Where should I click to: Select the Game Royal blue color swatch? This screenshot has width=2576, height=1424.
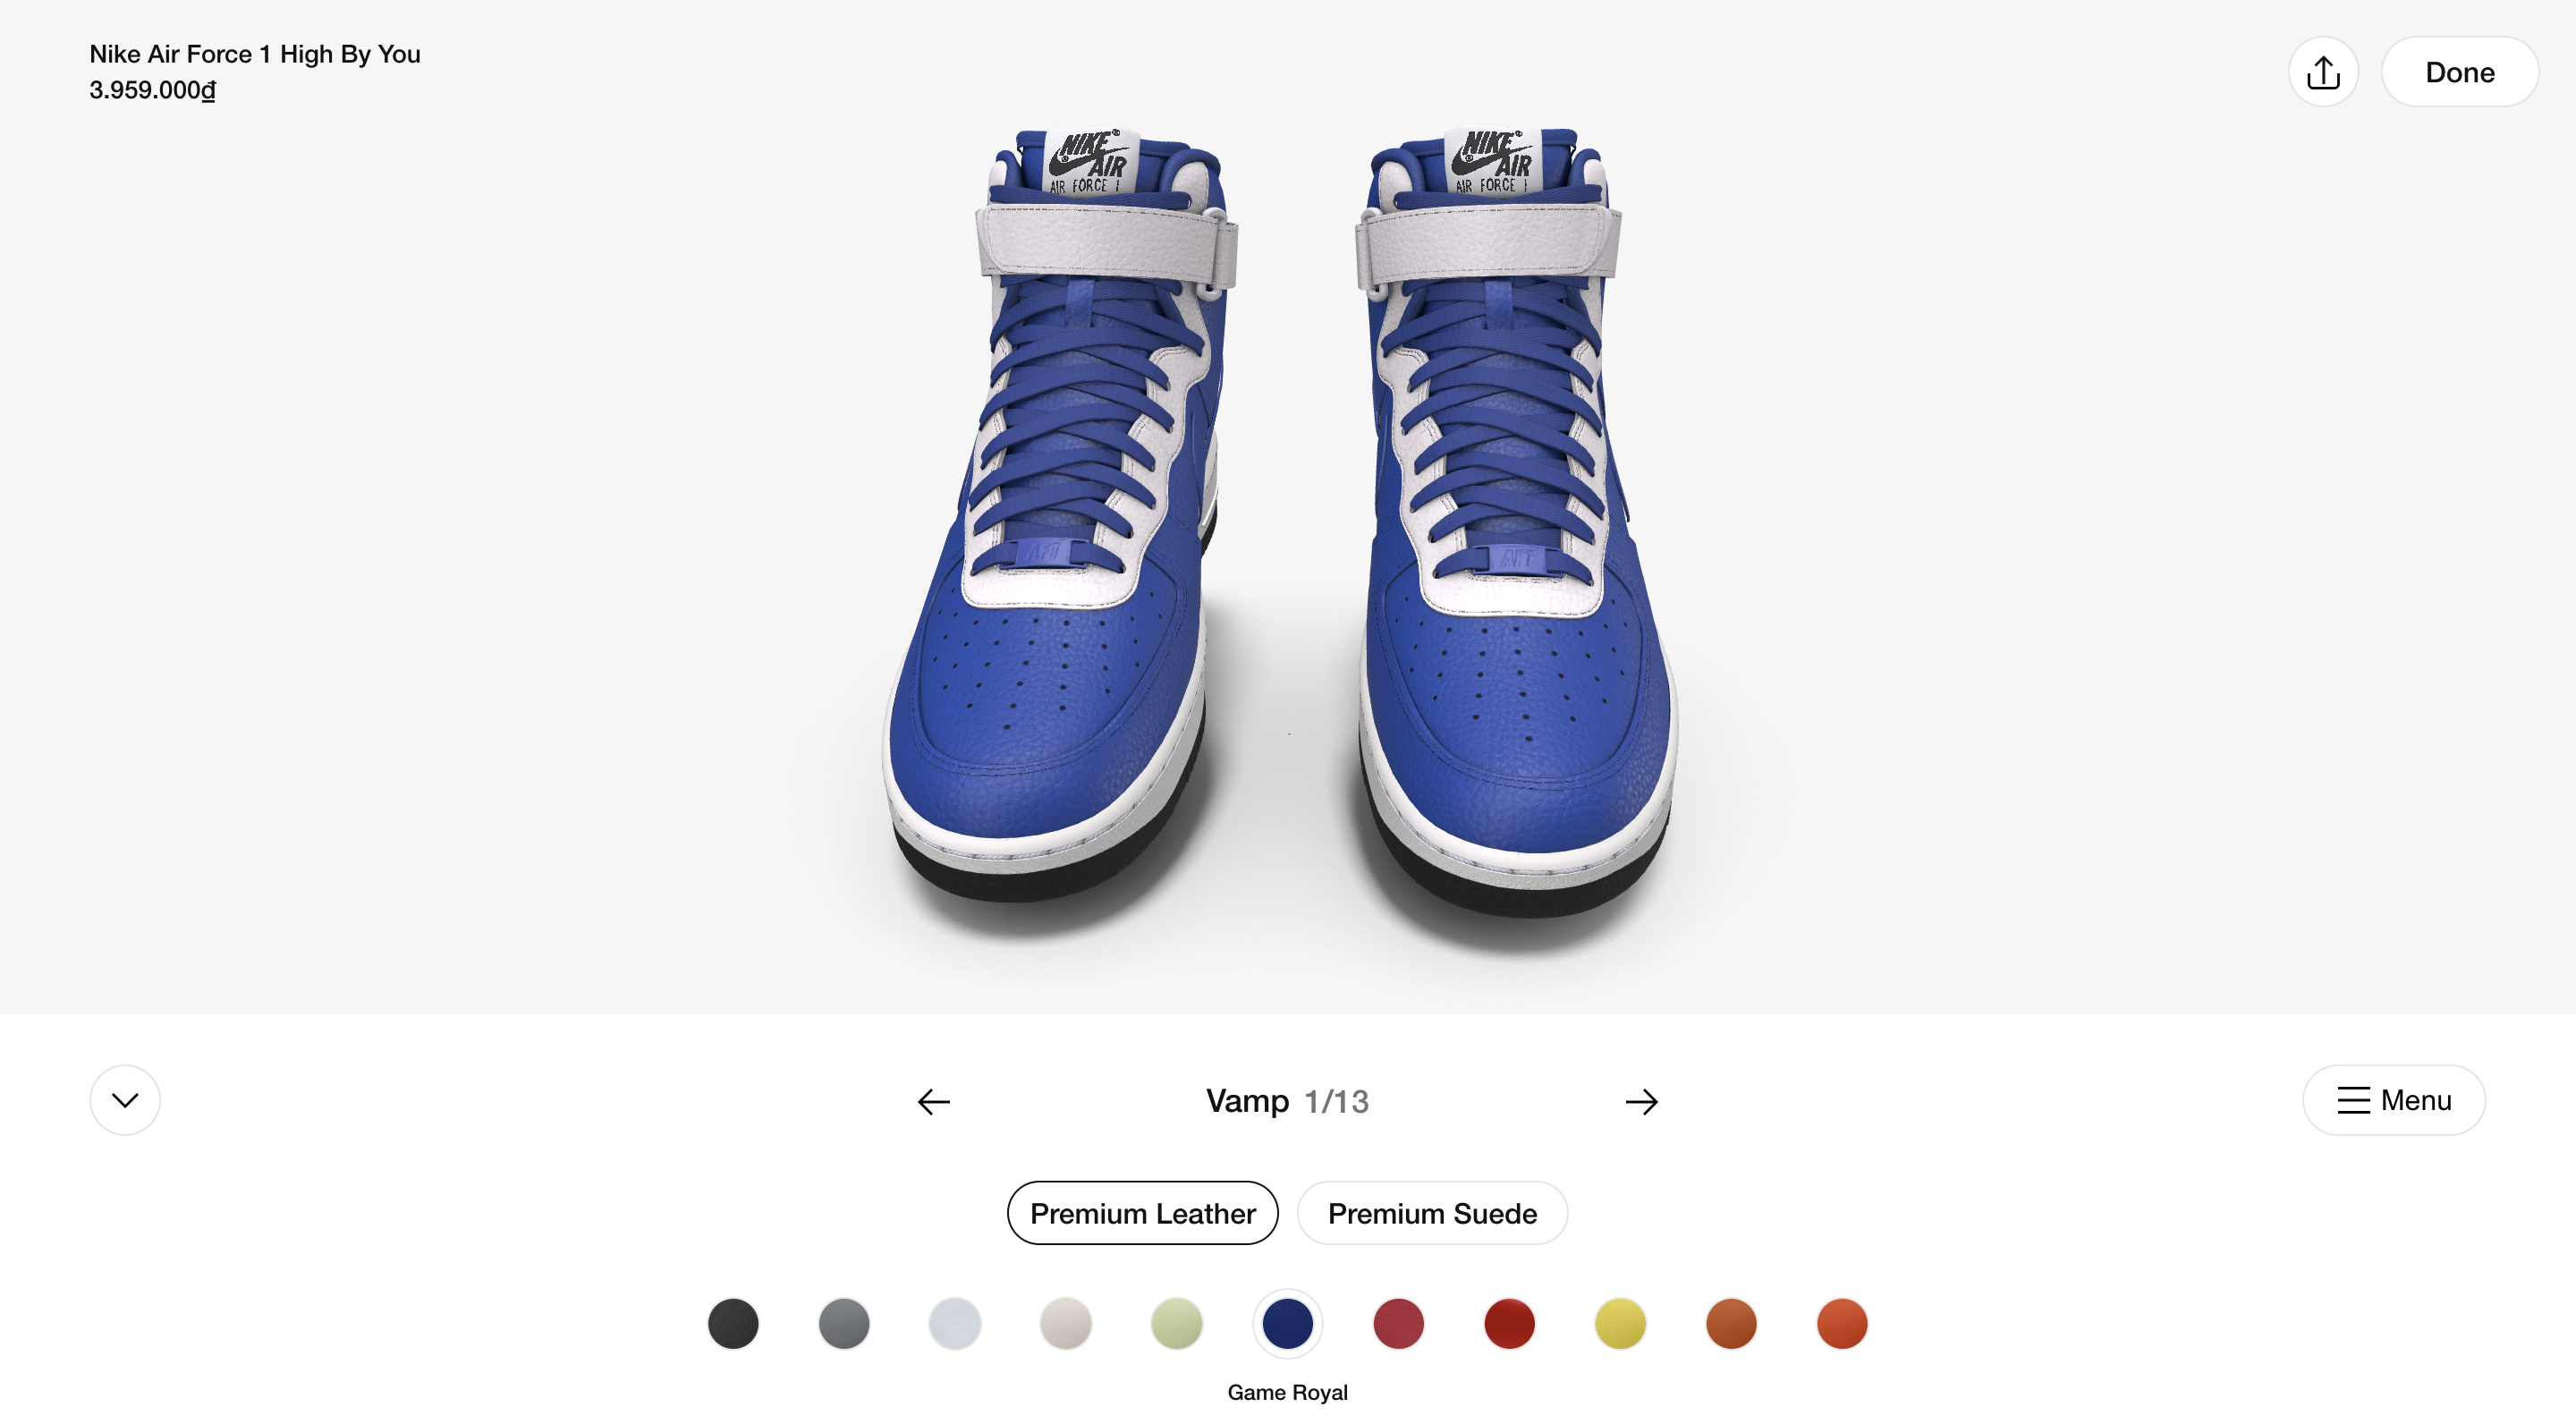[x=1287, y=1322]
